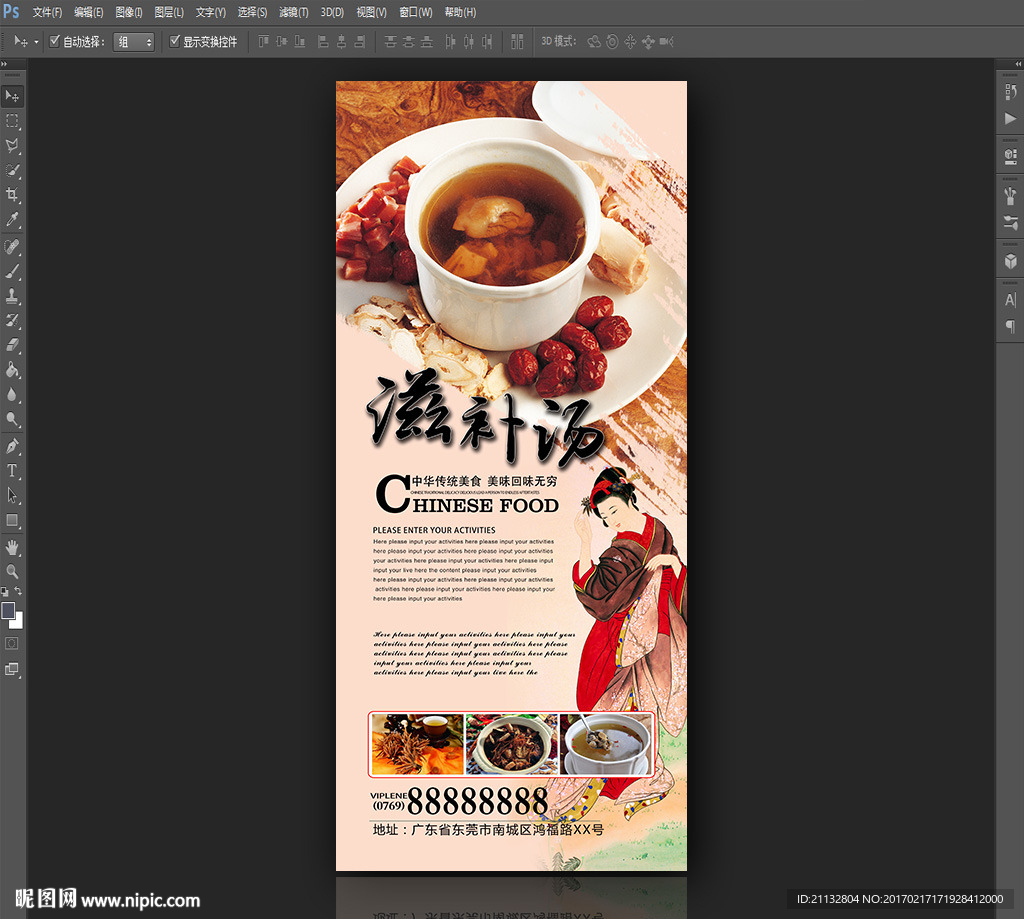Open the 滤镜(T) menu

pos(294,12)
